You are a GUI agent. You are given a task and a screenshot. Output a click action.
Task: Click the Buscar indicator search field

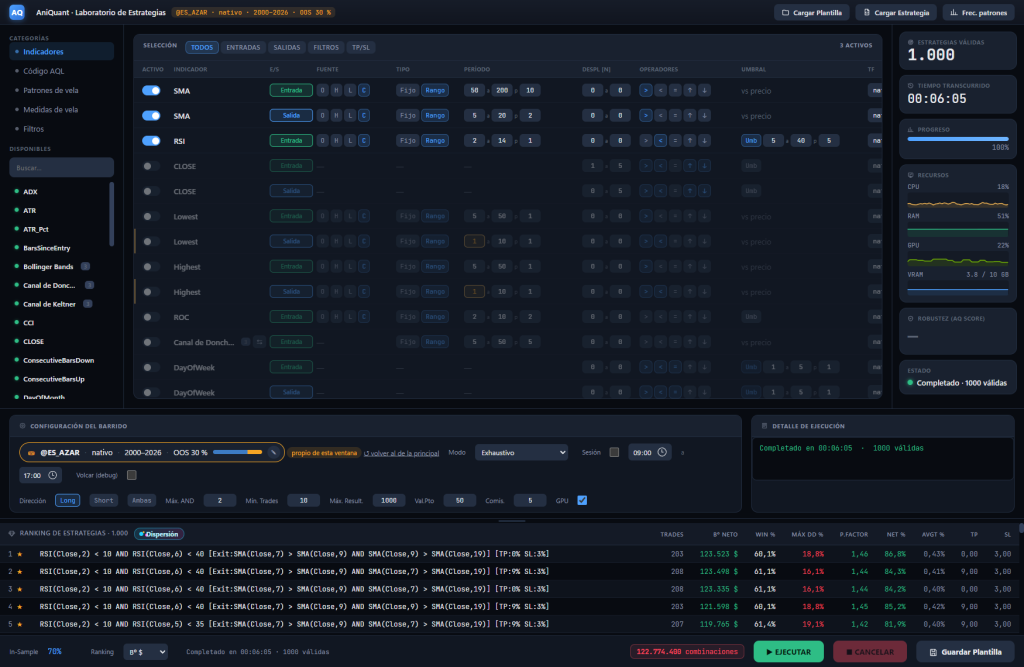(61, 168)
